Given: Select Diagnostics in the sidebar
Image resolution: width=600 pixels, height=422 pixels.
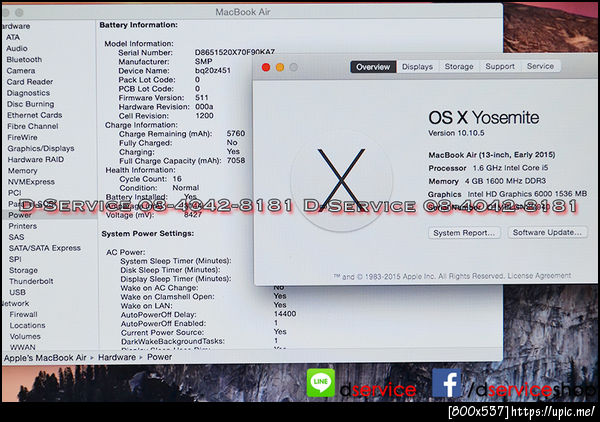Looking at the screenshot, I should point(28,93).
